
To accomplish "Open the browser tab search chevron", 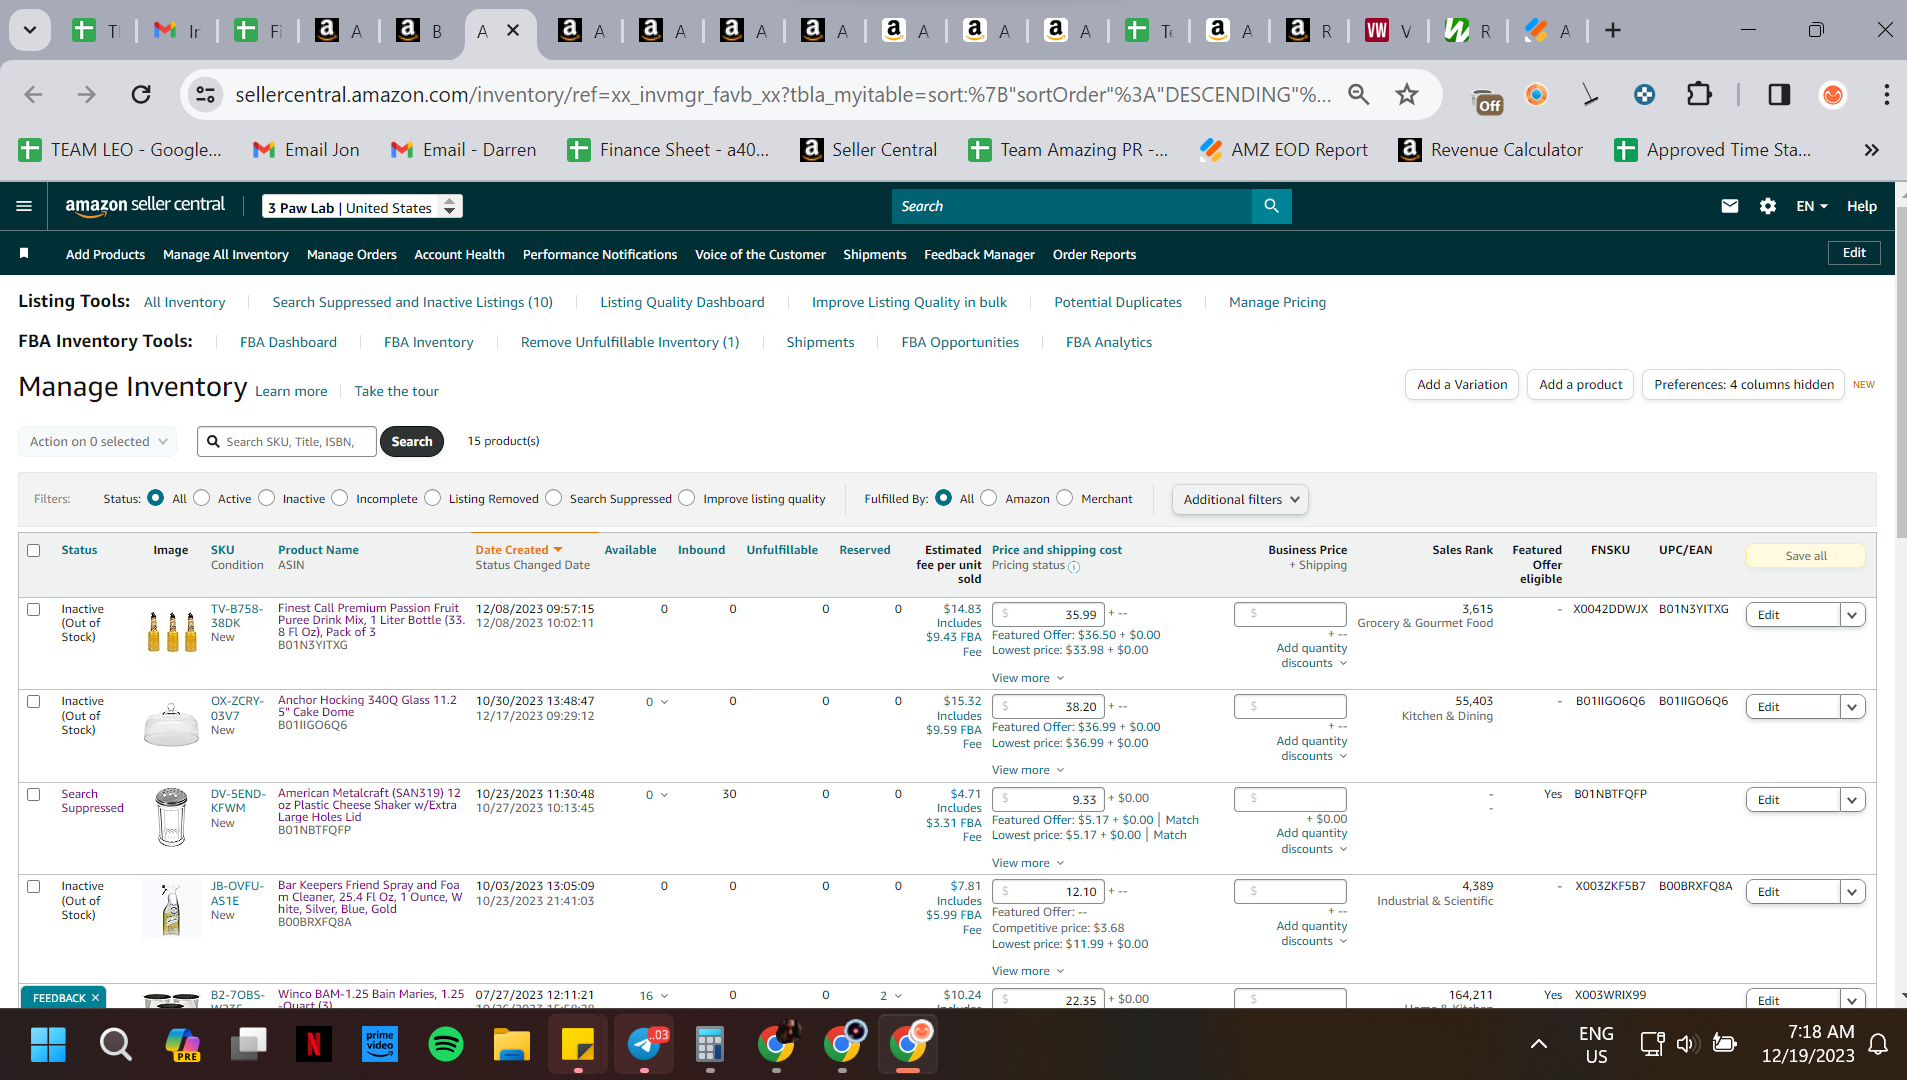I will 30,30.
